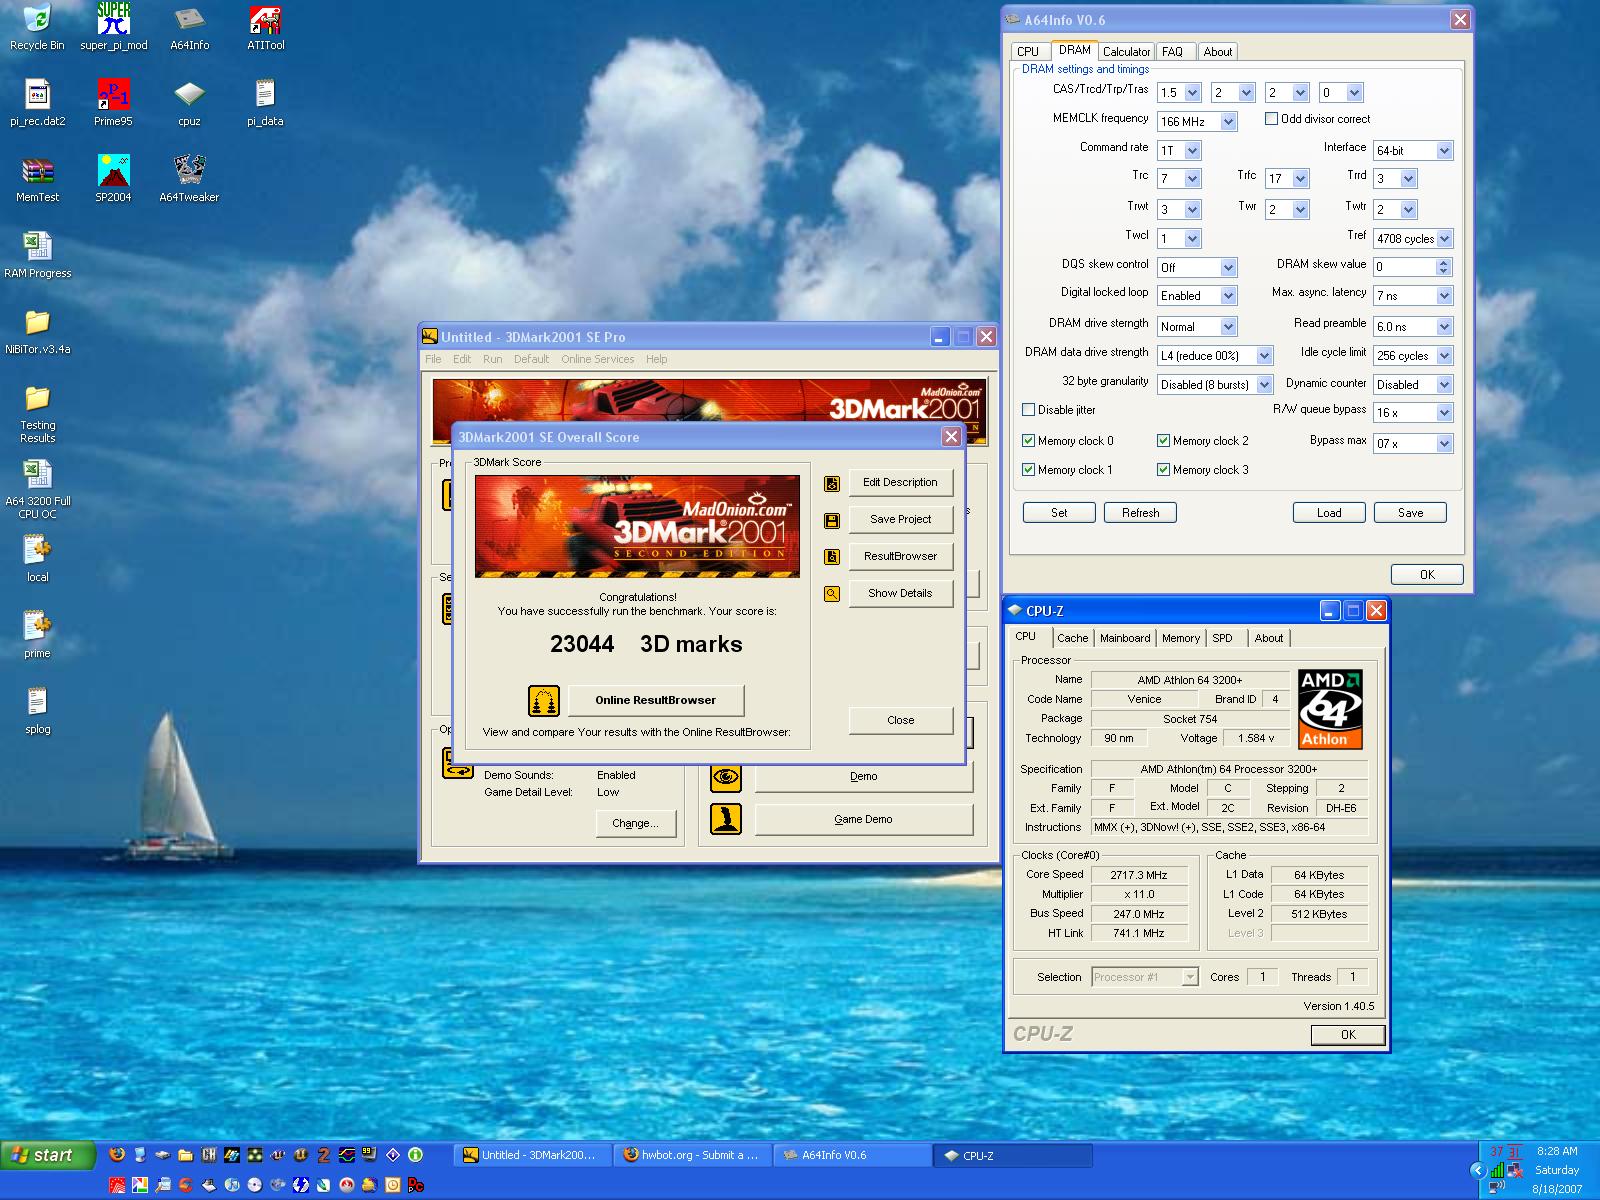Click the Set button in A64Info
The height and width of the screenshot is (1200, 1600).
[1059, 513]
